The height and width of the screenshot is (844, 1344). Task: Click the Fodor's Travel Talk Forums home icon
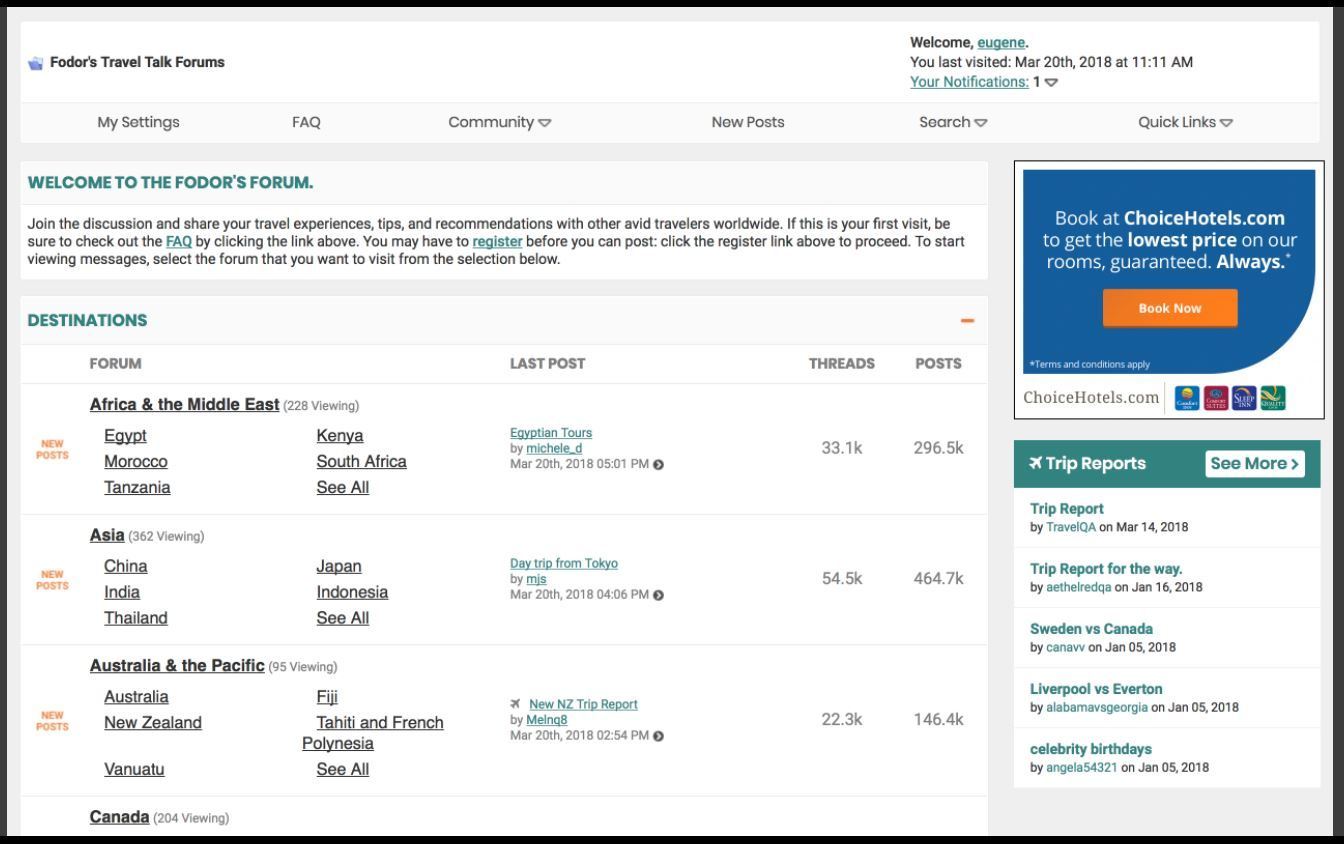click(x=37, y=63)
